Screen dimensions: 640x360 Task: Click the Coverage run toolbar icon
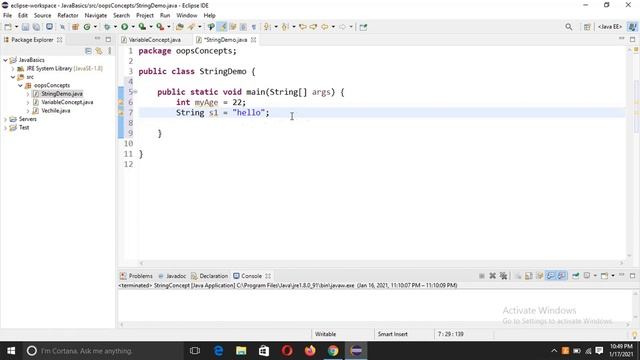point(142,27)
